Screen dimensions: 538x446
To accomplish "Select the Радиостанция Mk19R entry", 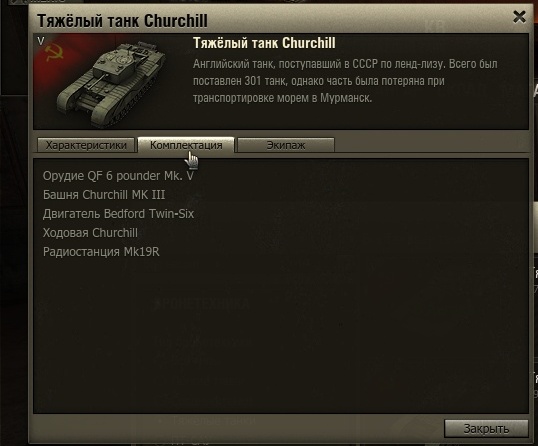I will [x=101, y=251].
